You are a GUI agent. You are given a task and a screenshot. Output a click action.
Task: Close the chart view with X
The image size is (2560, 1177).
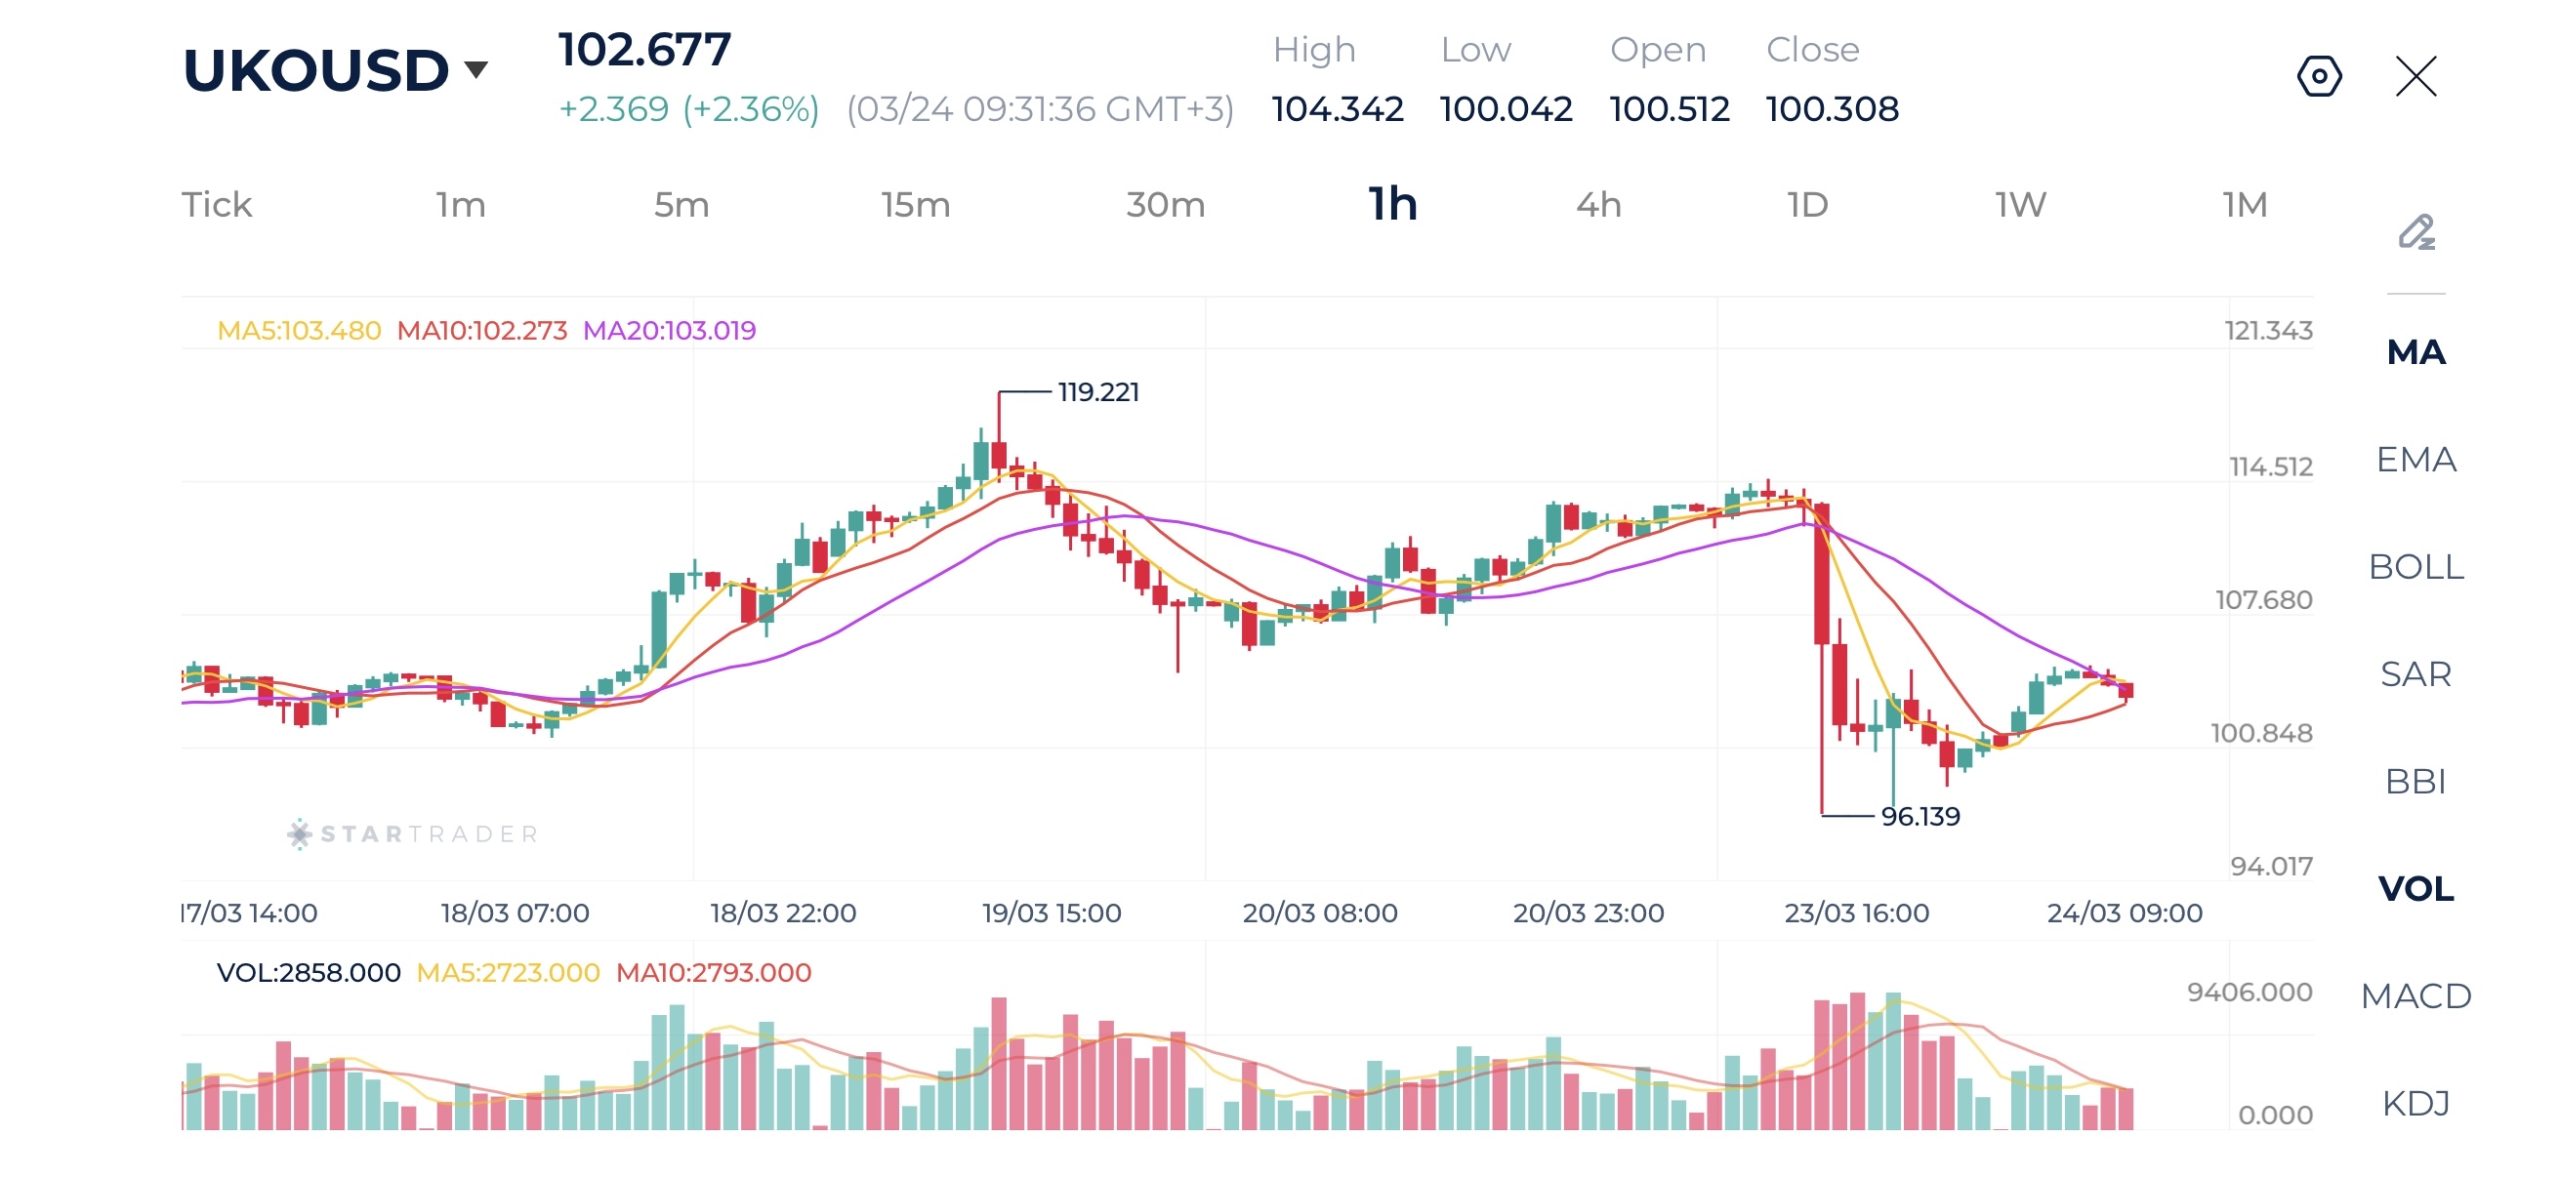point(2415,76)
